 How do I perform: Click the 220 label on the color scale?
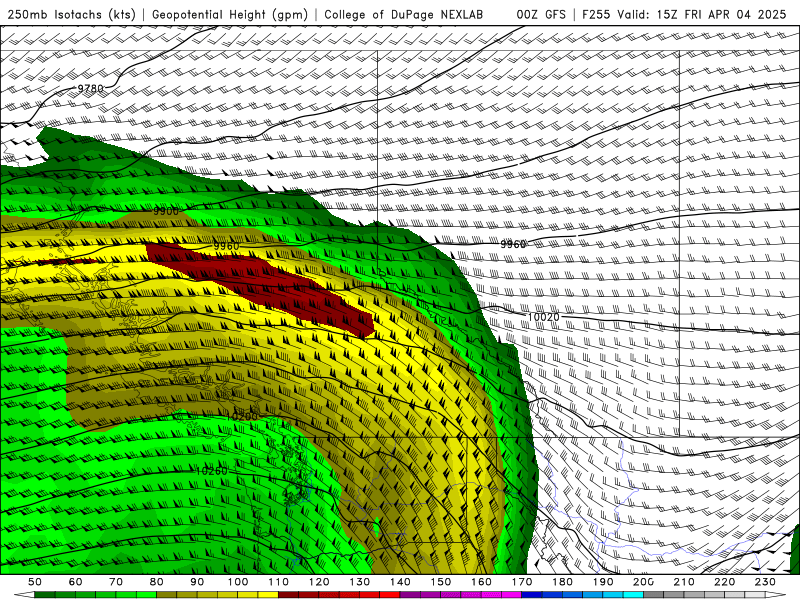(x=724, y=582)
